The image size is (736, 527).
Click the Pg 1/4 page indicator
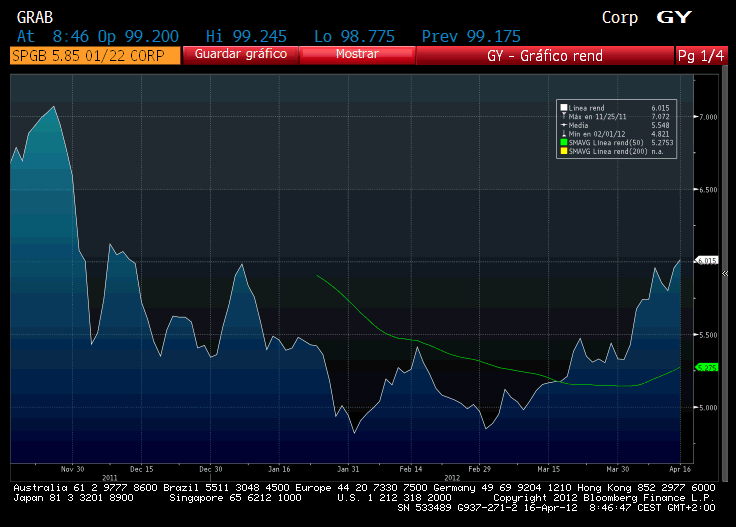click(701, 55)
